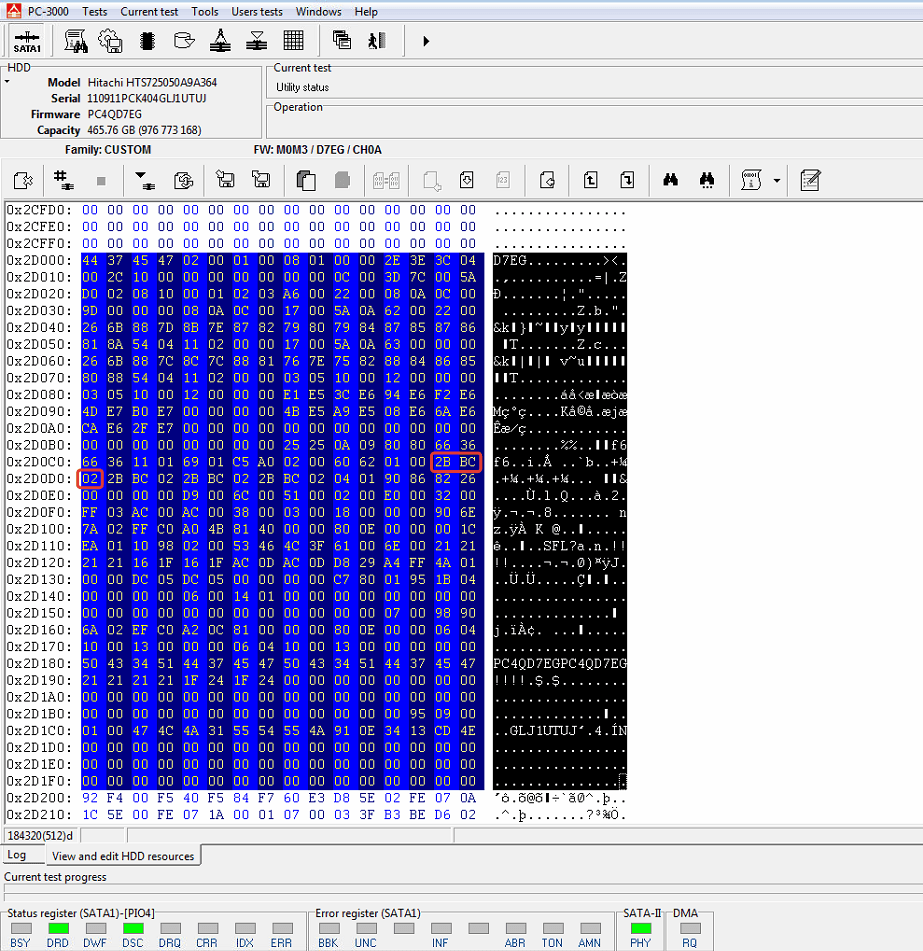Click the ASCII text PC4QD7EGPC4QD7EG
The height and width of the screenshot is (951, 923).
(x=560, y=664)
